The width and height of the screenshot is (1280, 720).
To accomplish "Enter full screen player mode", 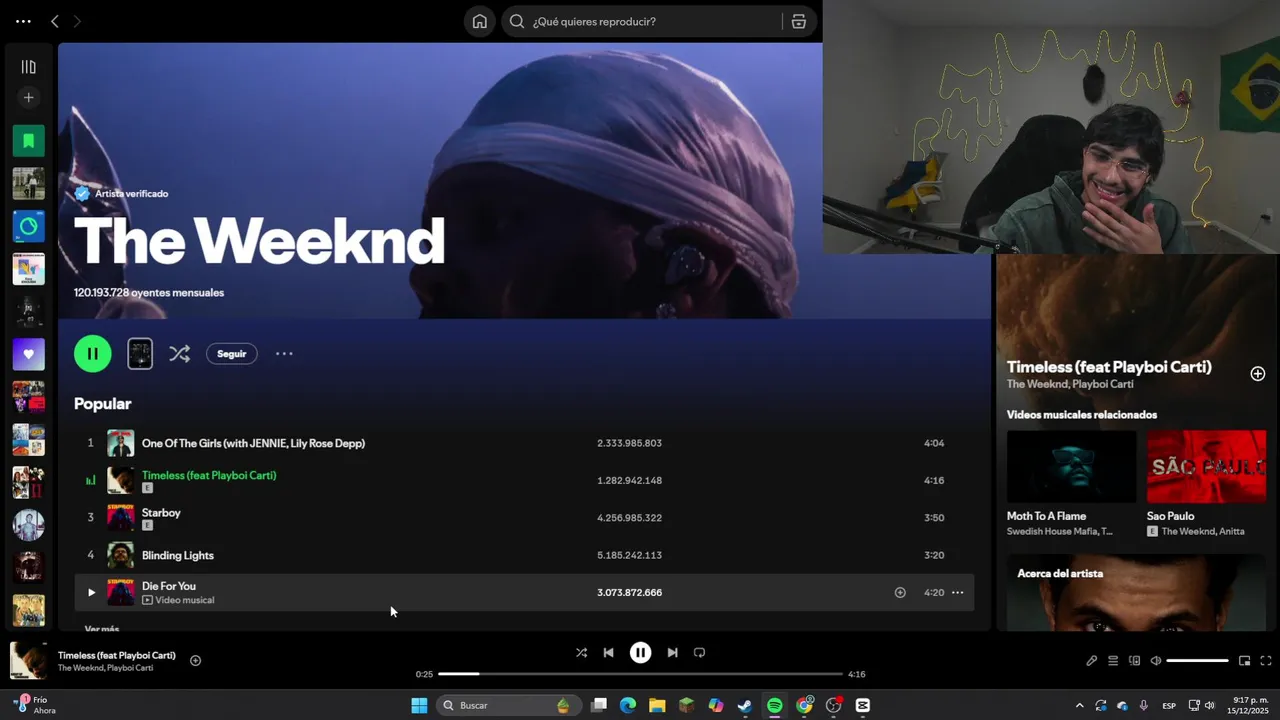I will (x=1265, y=660).
